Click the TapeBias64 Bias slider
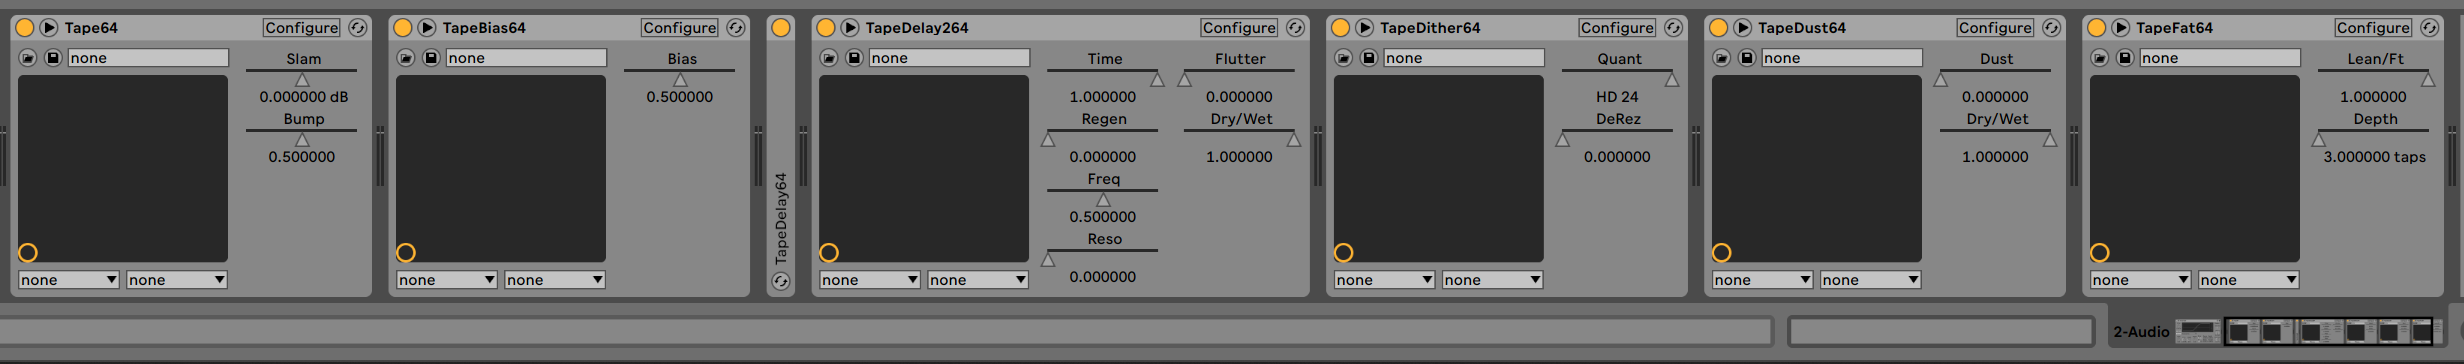2464x364 pixels. pos(680,78)
